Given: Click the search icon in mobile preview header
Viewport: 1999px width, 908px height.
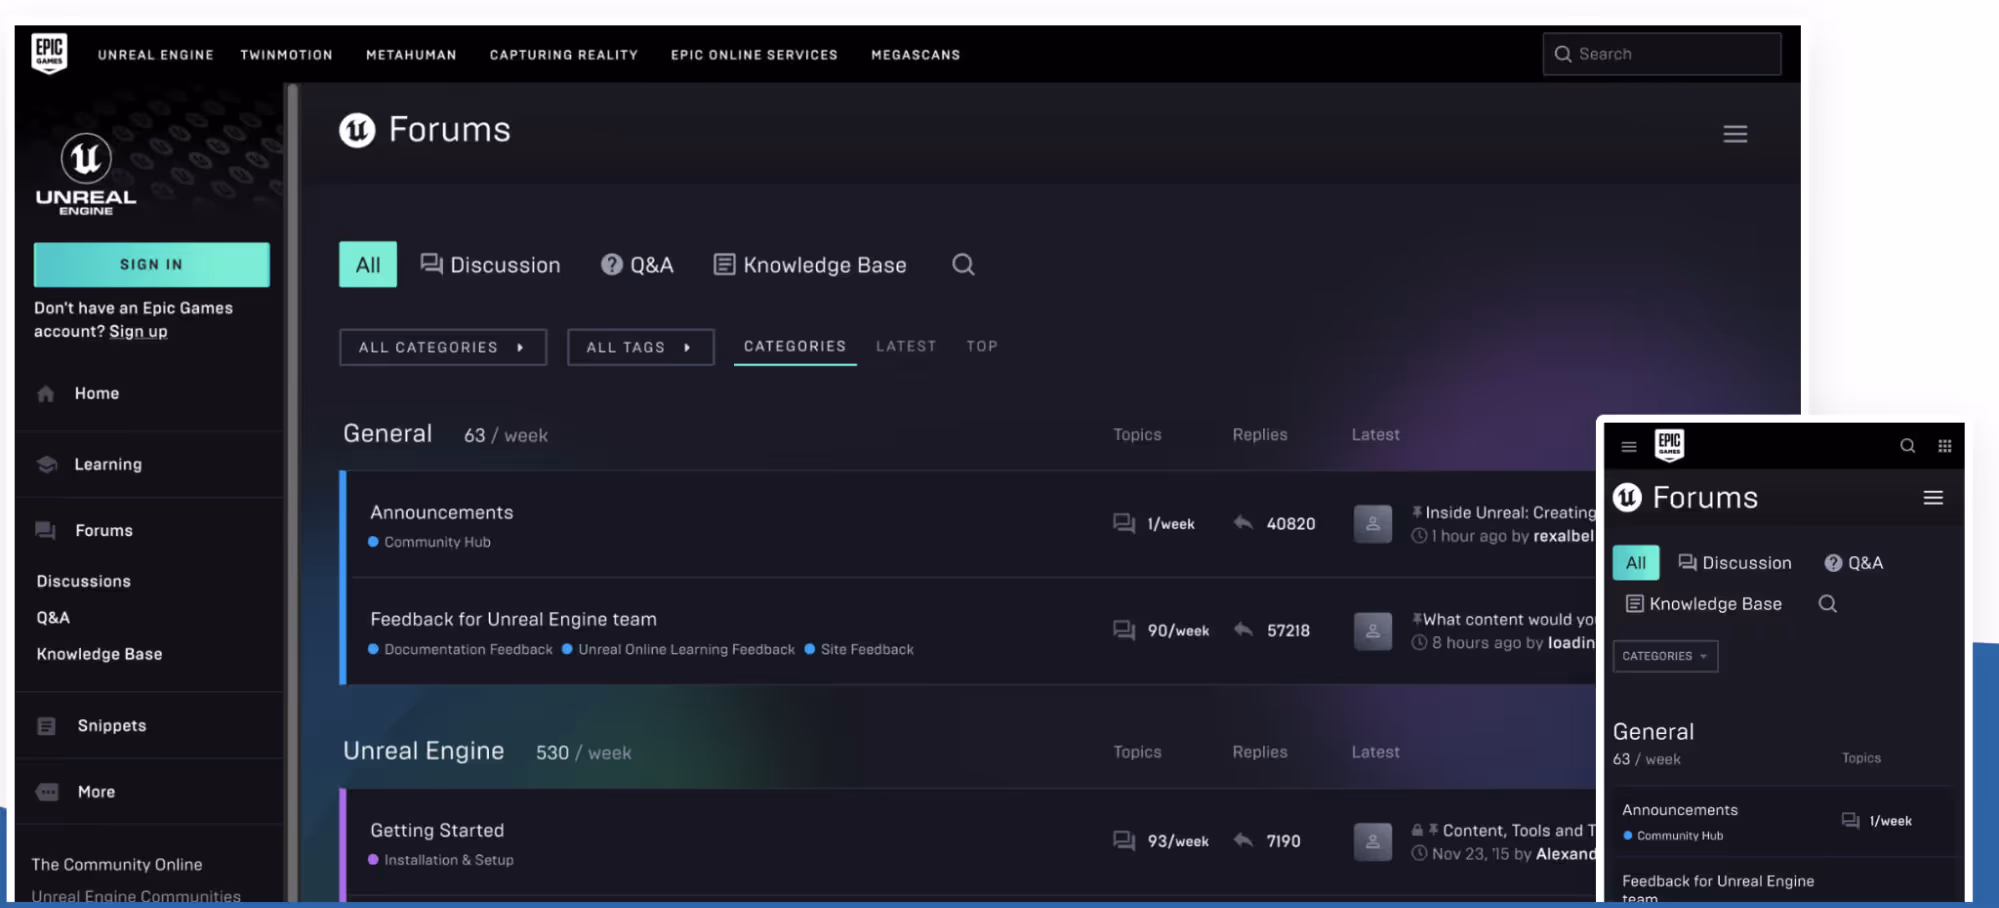Looking at the screenshot, I should click(x=1907, y=446).
